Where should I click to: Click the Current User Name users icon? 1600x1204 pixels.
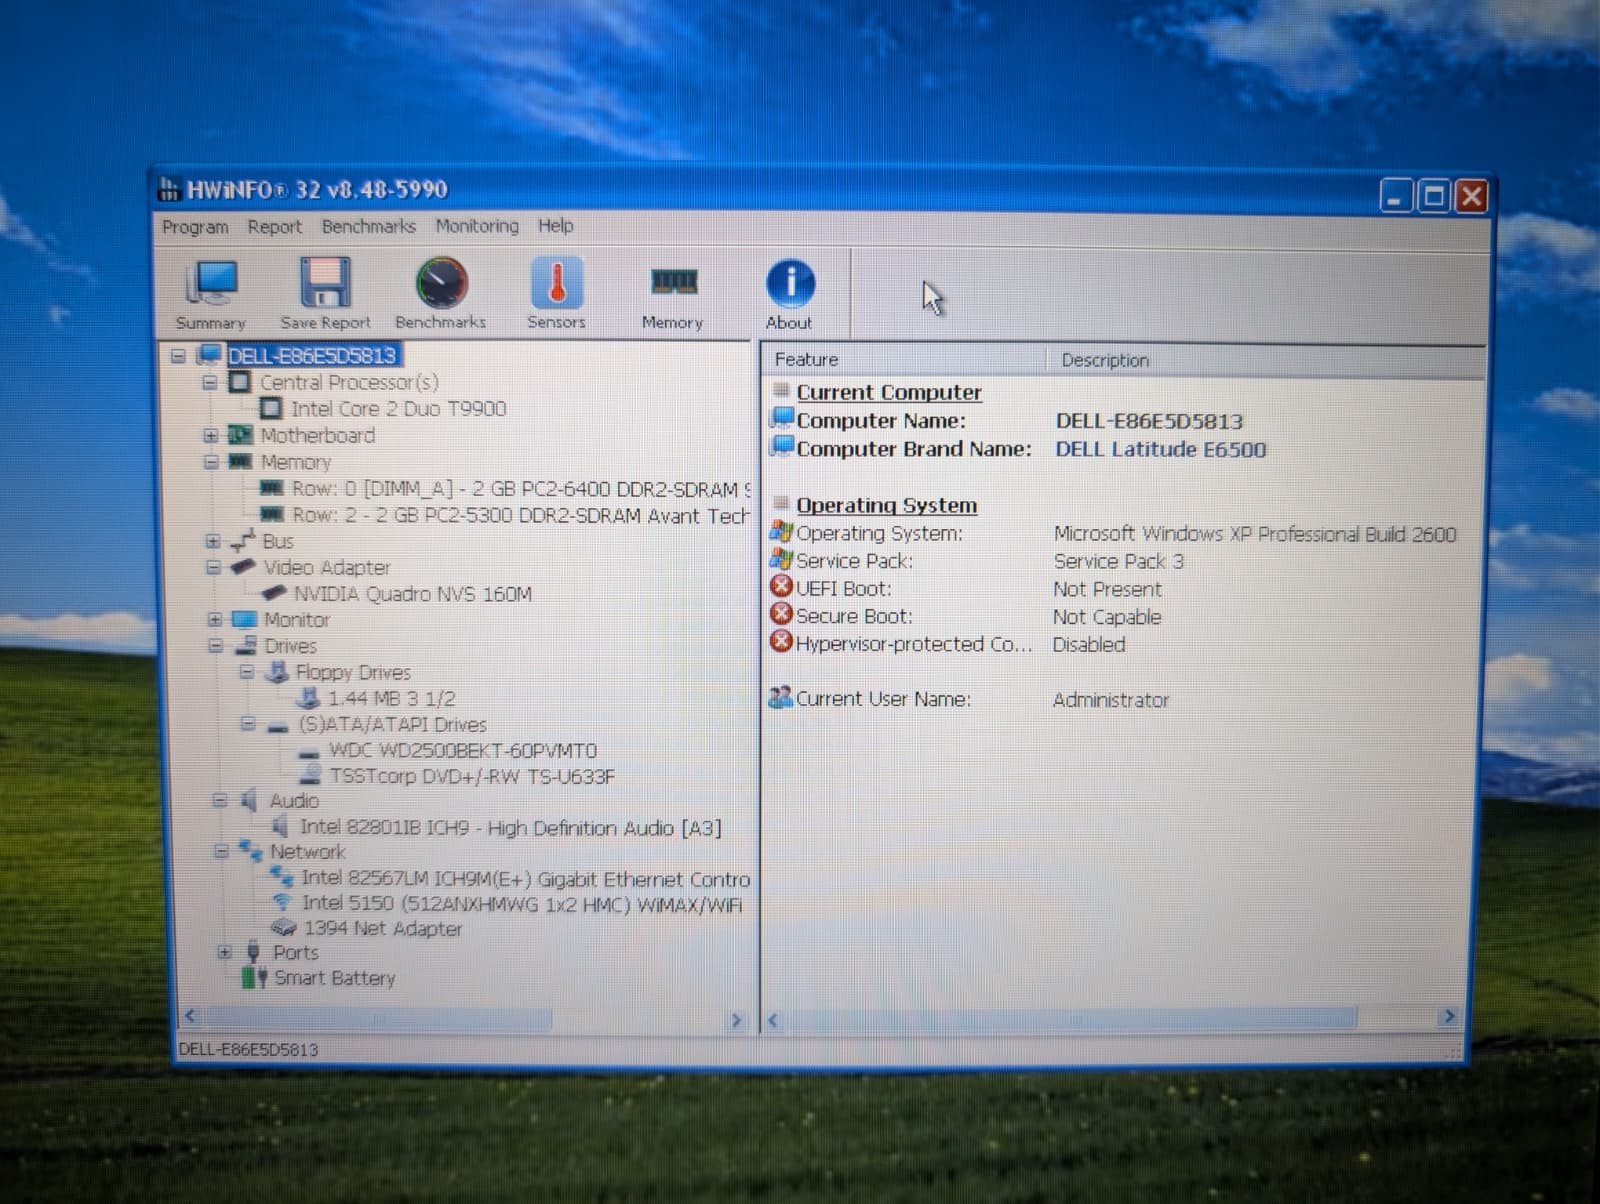[x=780, y=697]
